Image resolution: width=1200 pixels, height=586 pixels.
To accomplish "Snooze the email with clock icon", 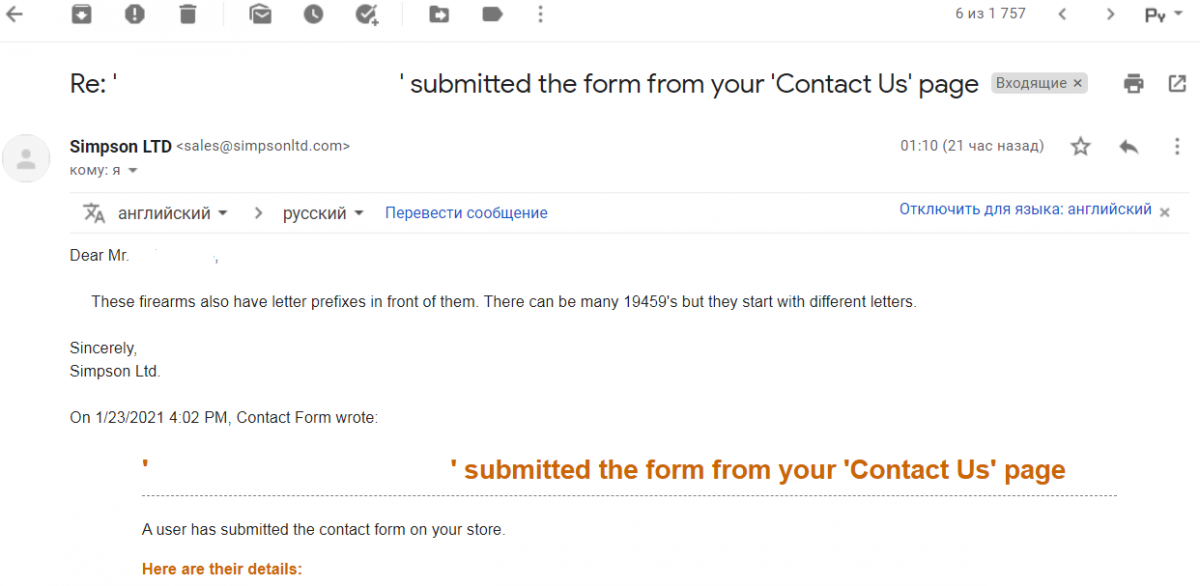I will point(314,14).
